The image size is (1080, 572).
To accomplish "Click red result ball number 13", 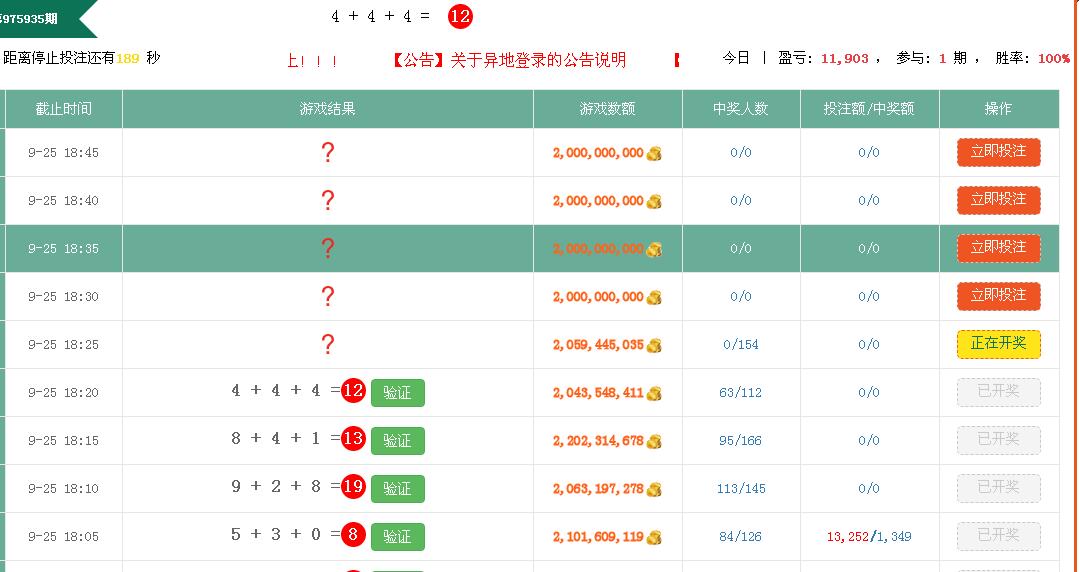I will 353,439.
